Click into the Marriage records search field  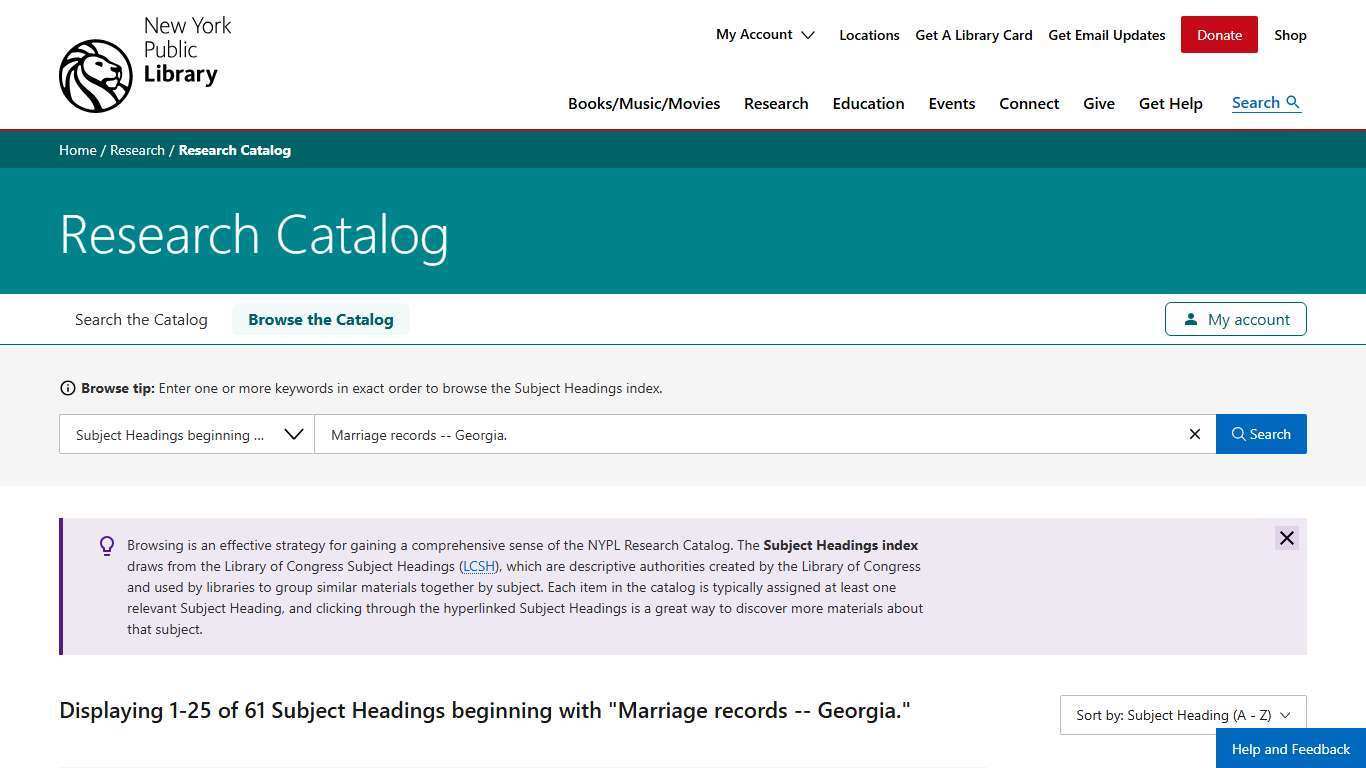[x=750, y=434]
